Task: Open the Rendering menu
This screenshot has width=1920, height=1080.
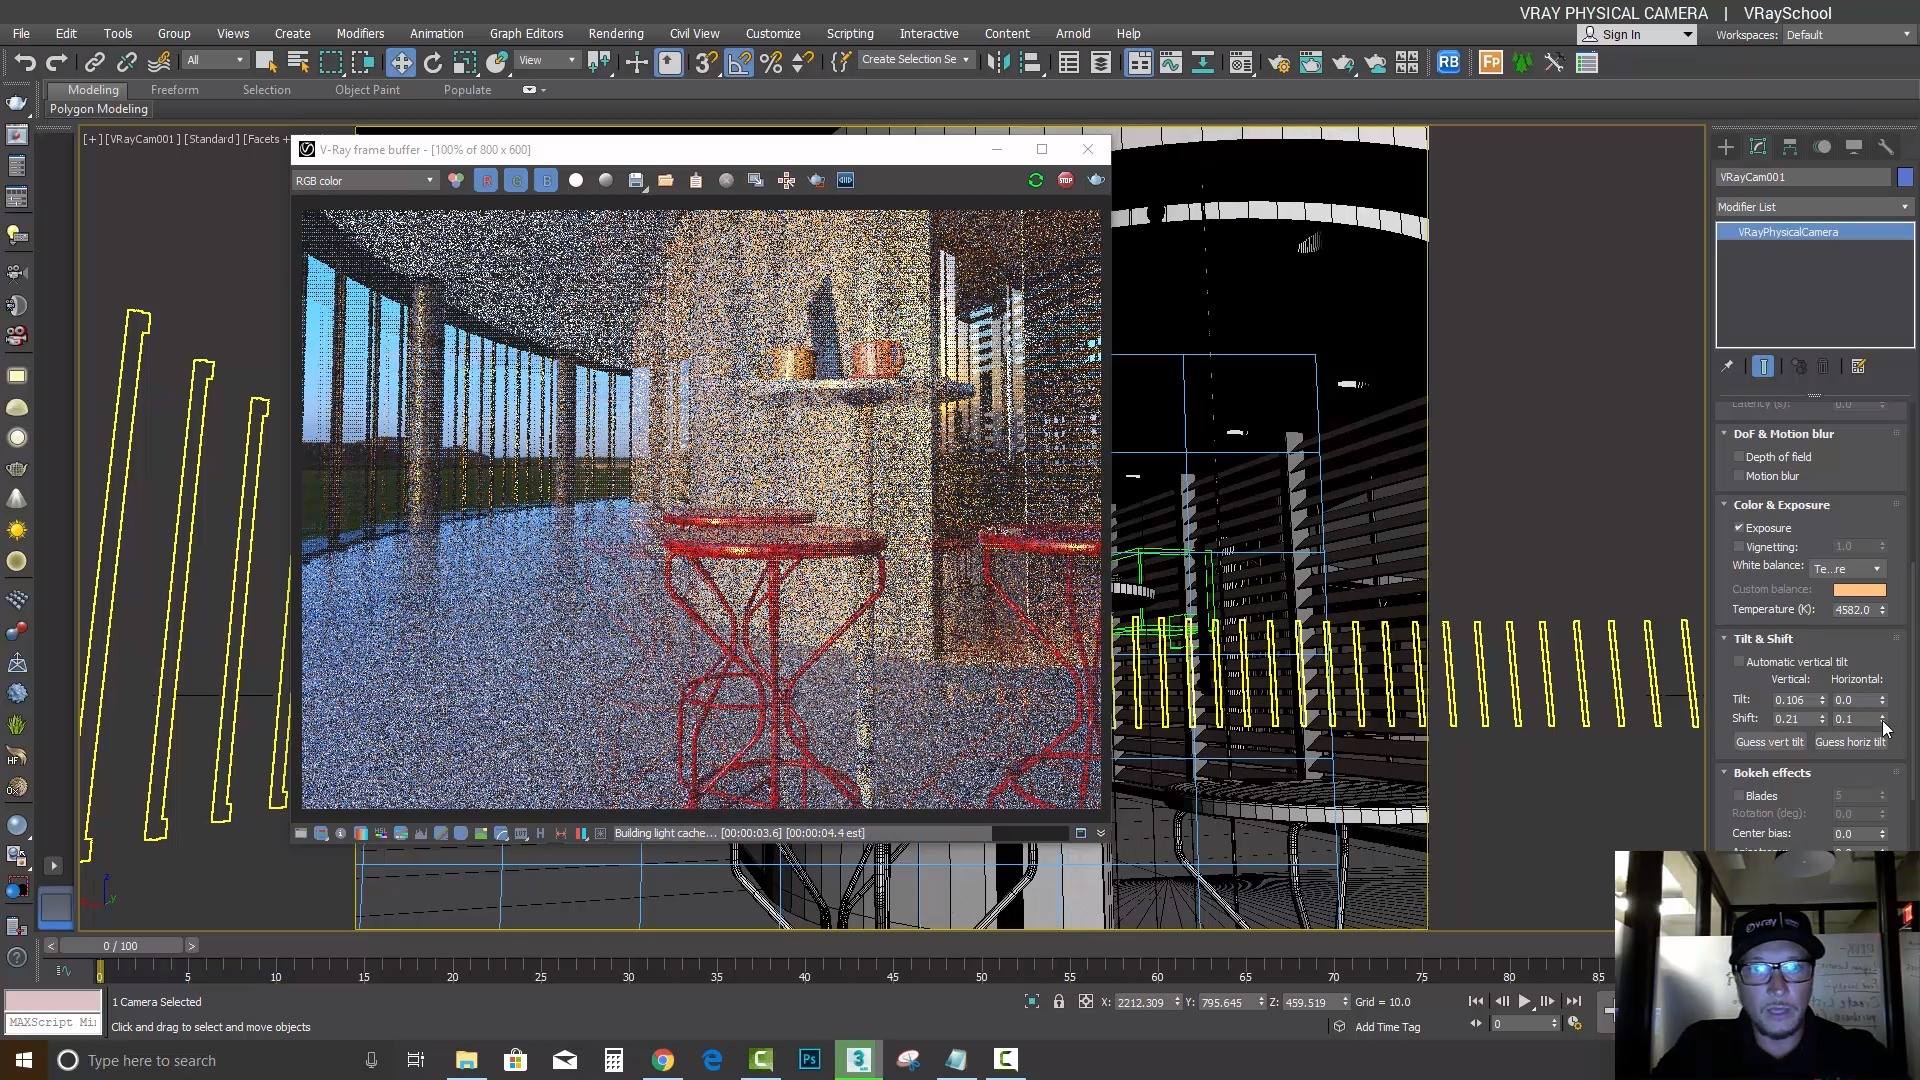Action: point(616,33)
